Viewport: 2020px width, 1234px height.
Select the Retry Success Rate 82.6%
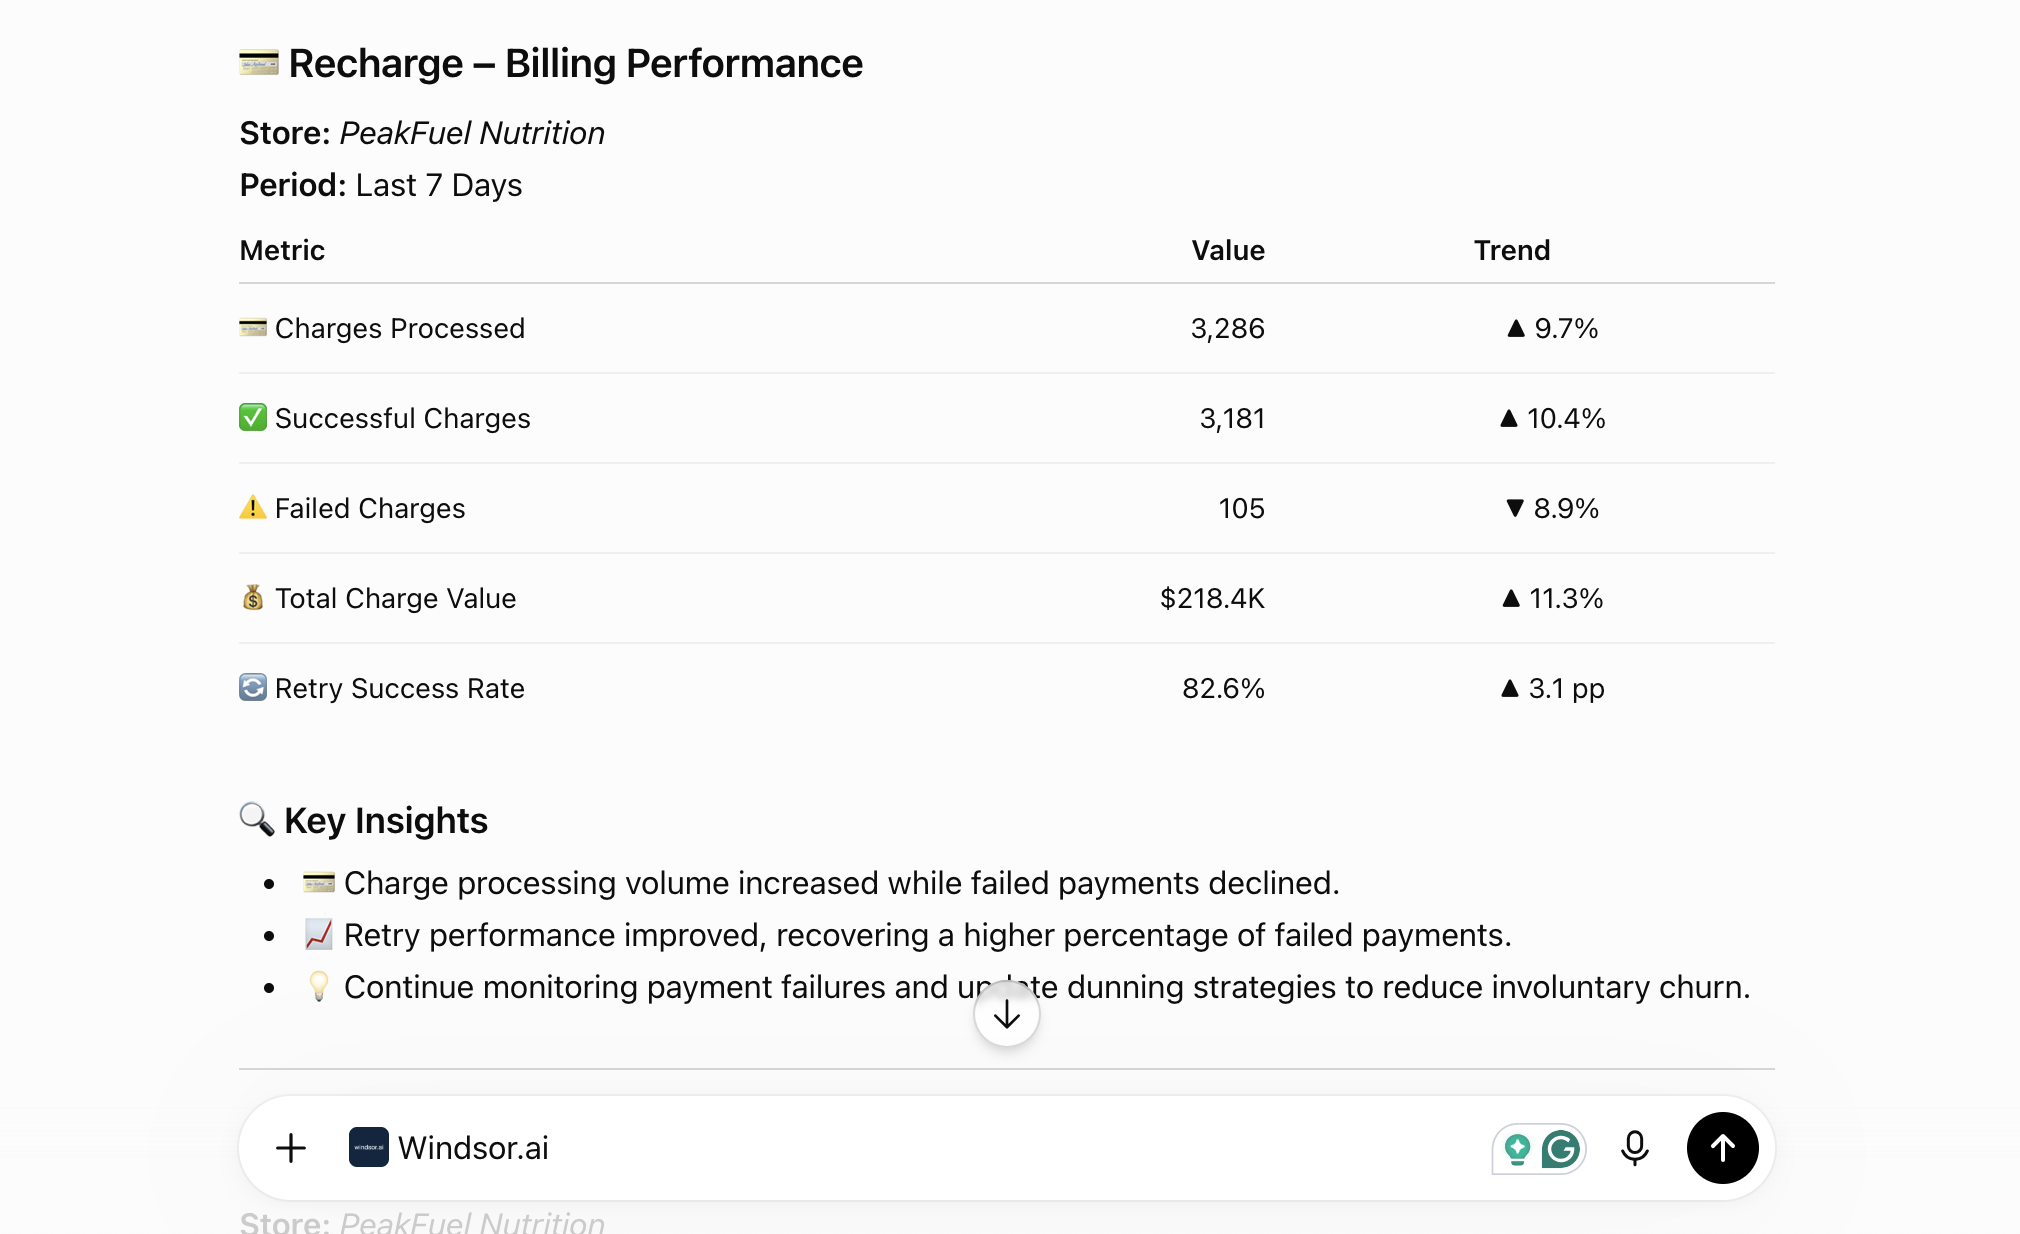(x=1224, y=688)
